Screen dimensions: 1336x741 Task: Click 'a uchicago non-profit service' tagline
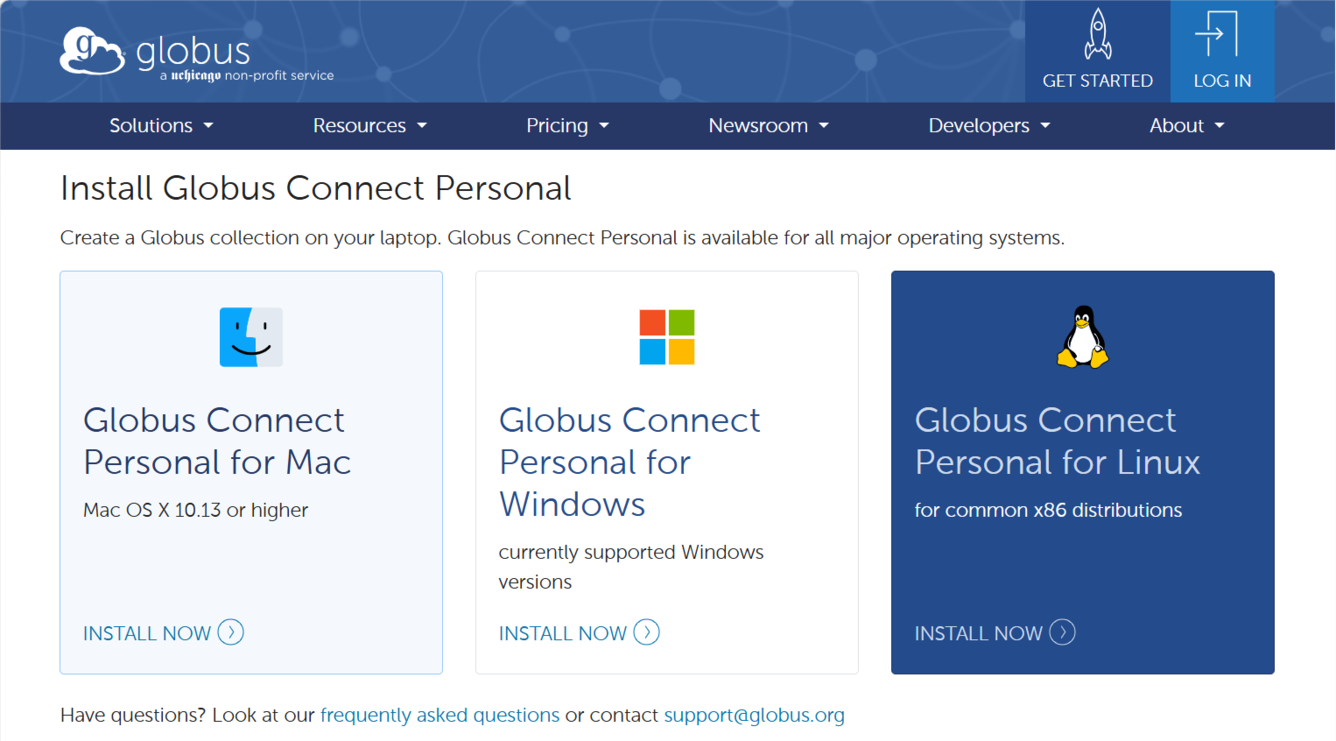coord(247,76)
